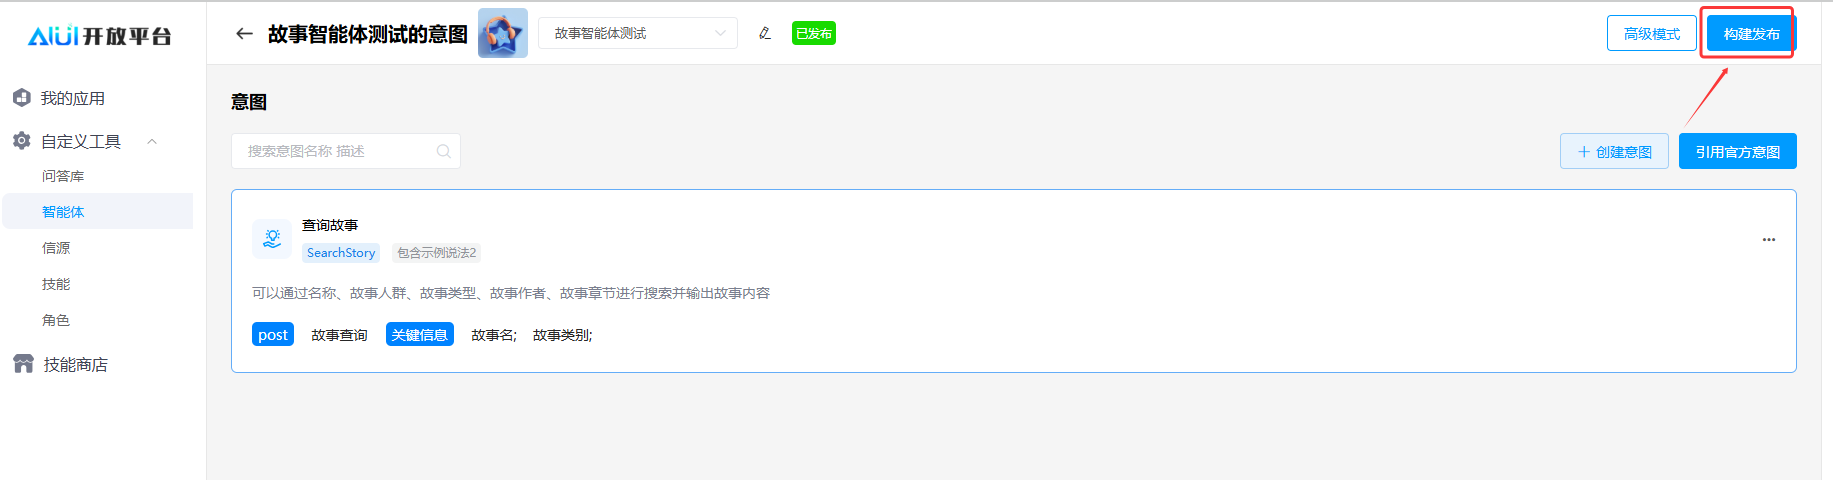
Task: Switch to 高级模式
Action: [1651, 34]
